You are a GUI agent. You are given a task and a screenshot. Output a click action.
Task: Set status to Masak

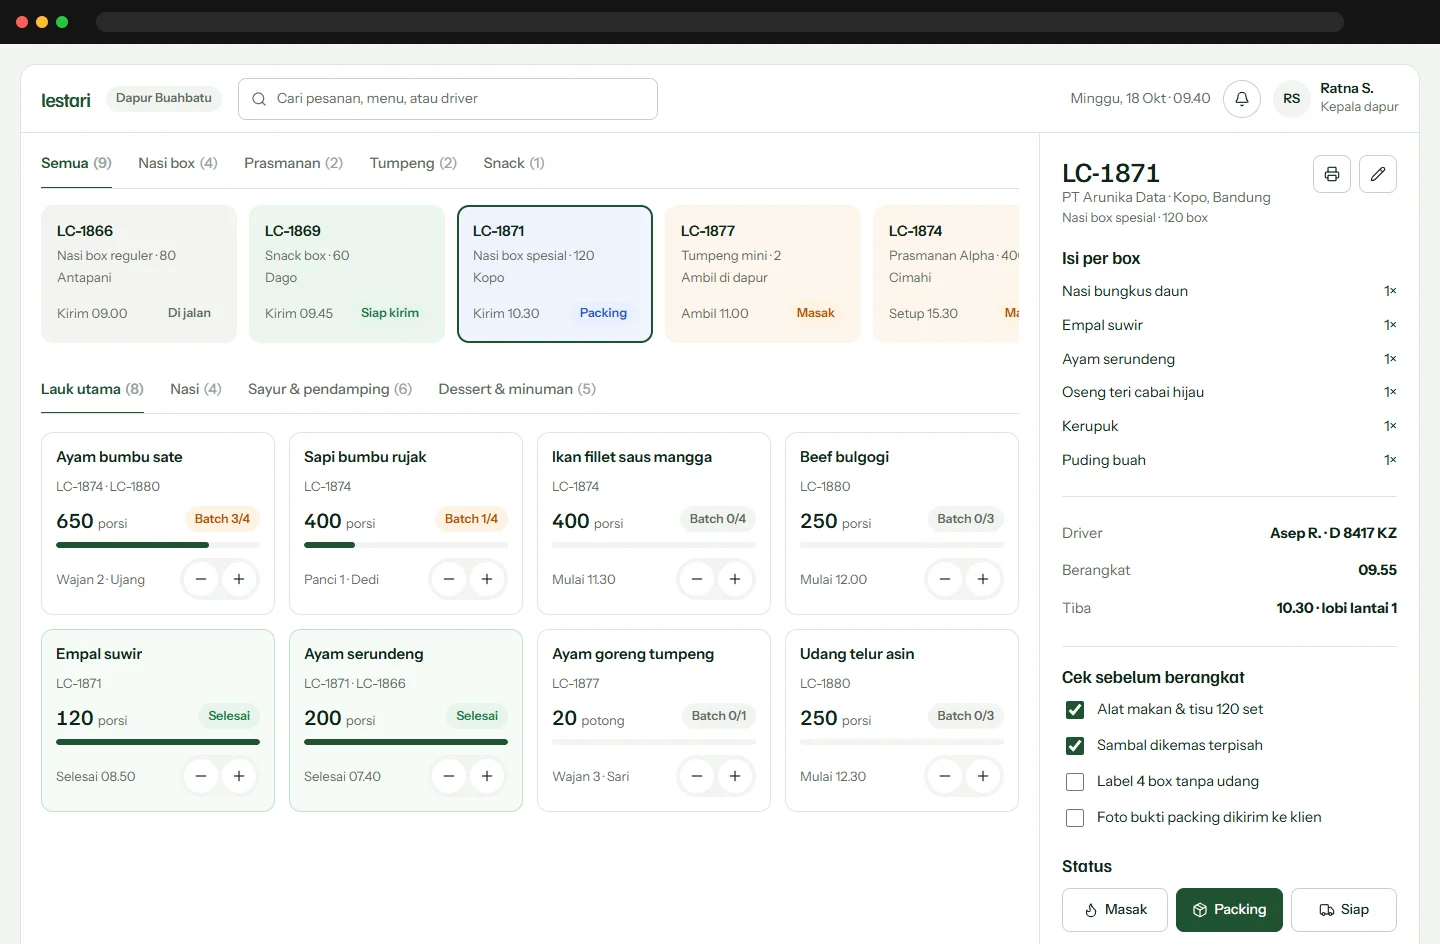1115,910
